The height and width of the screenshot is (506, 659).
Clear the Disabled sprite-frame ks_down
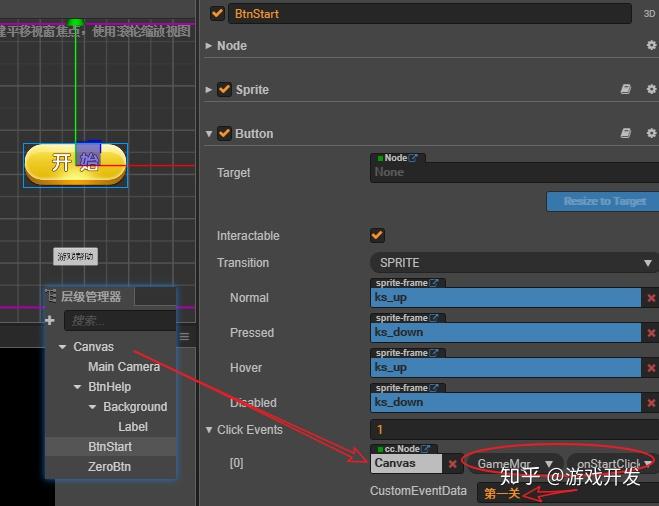click(651, 403)
